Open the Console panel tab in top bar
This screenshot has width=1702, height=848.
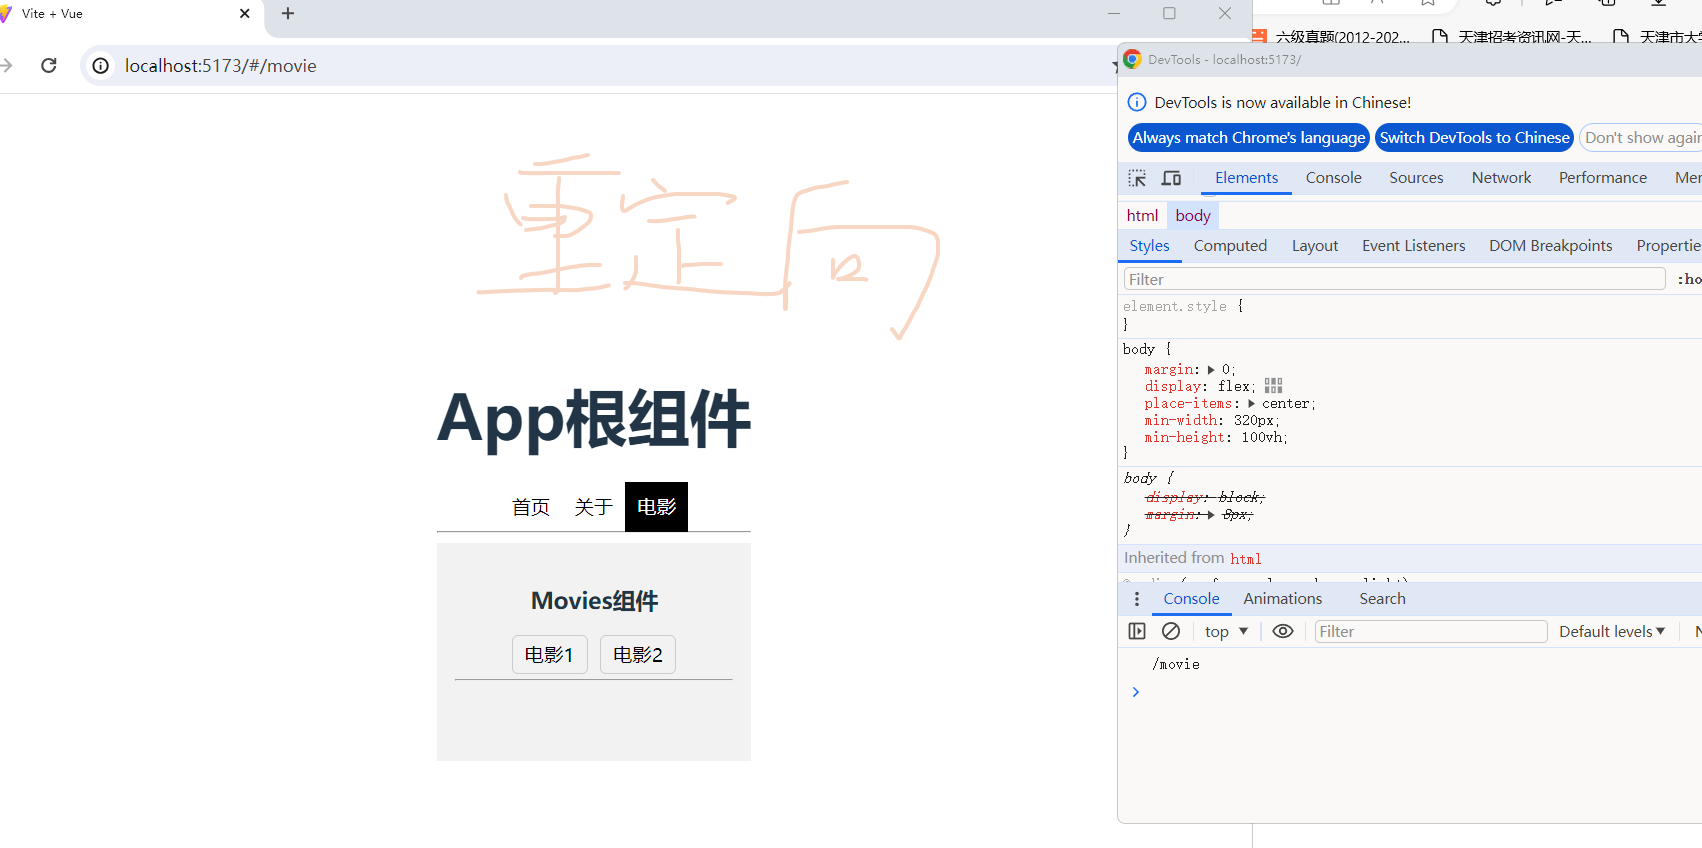[x=1333, y=178]
